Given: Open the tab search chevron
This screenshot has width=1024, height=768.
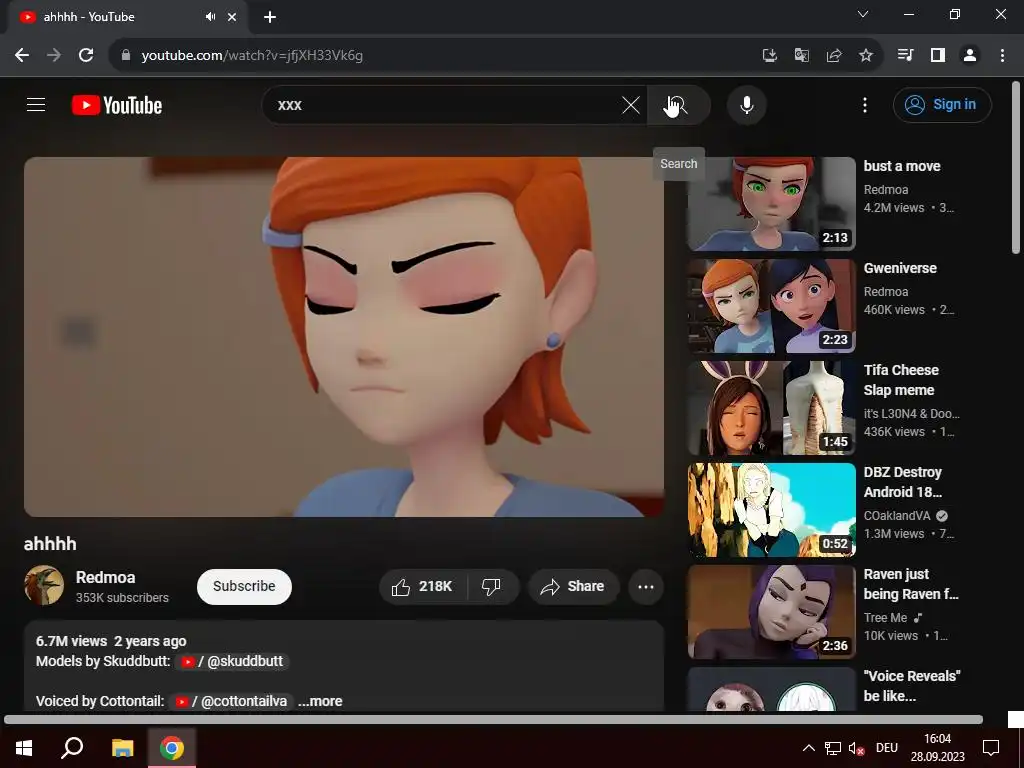Looking at the screenshot, I should coord(863,14).
